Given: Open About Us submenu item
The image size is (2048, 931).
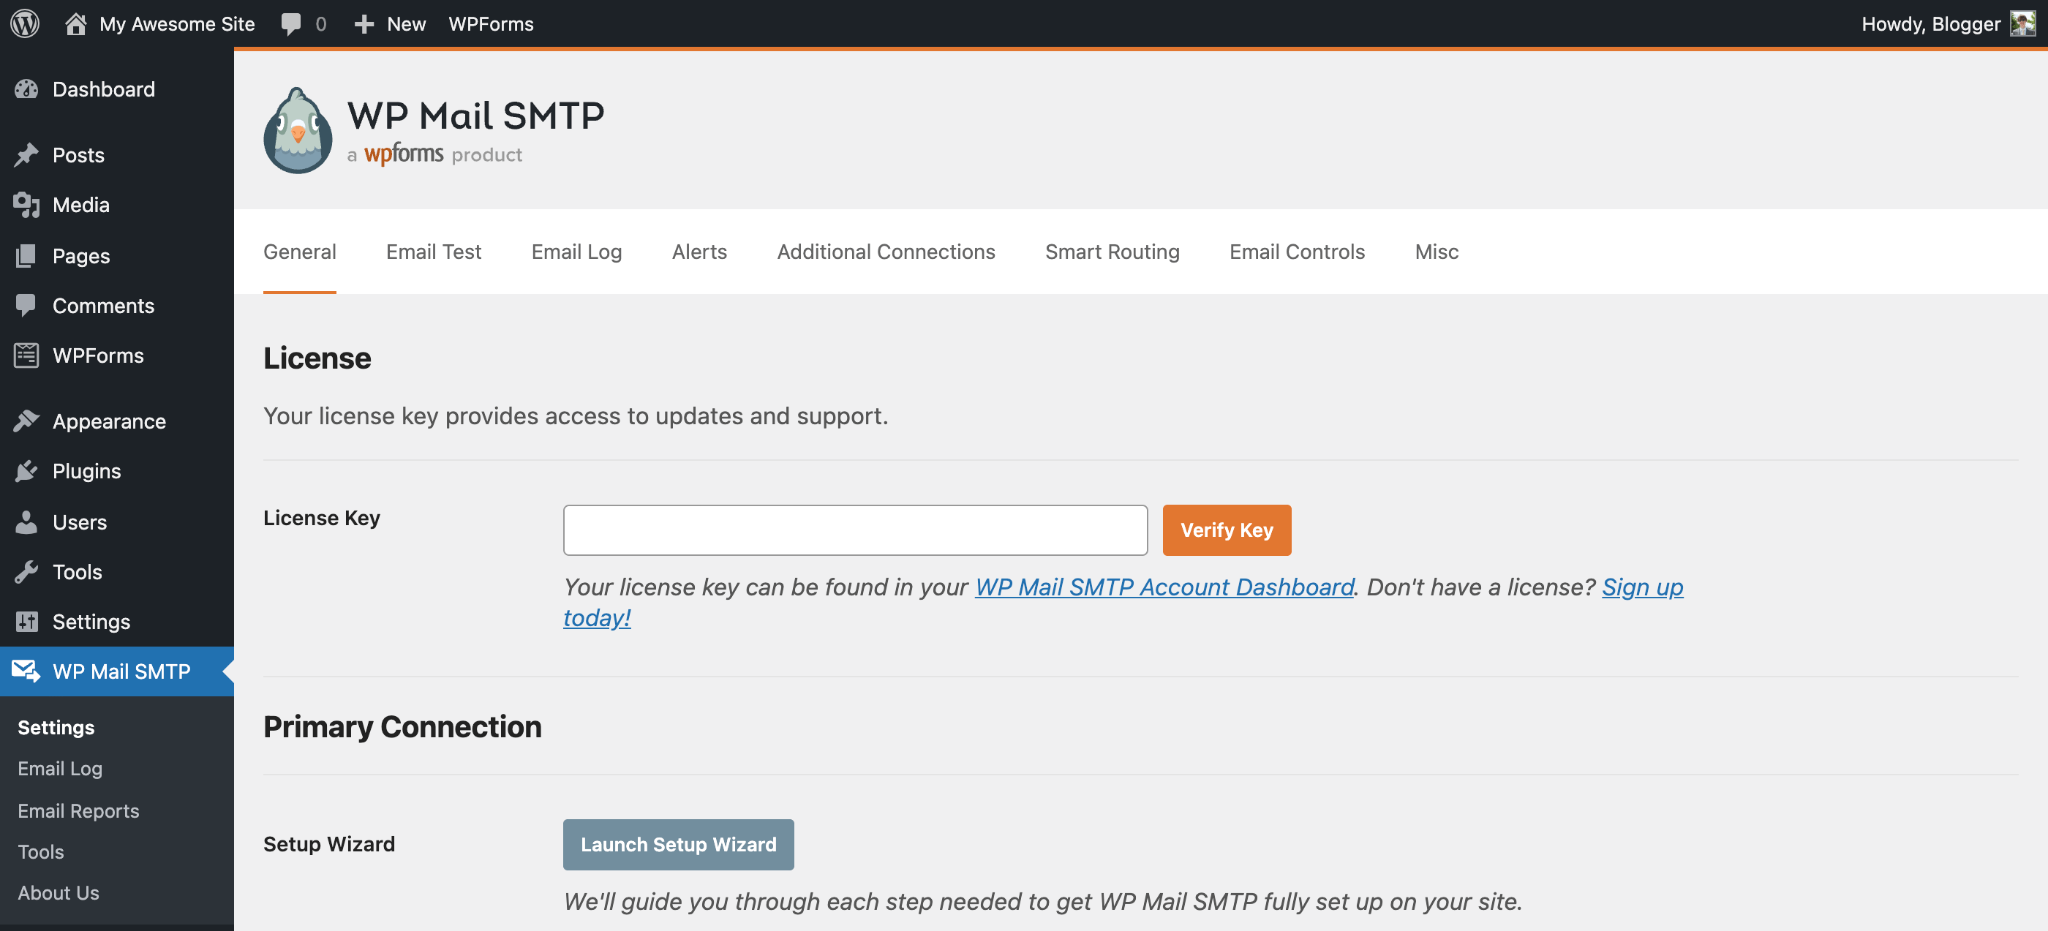Looking at the screenshot, I should point(58,893).
